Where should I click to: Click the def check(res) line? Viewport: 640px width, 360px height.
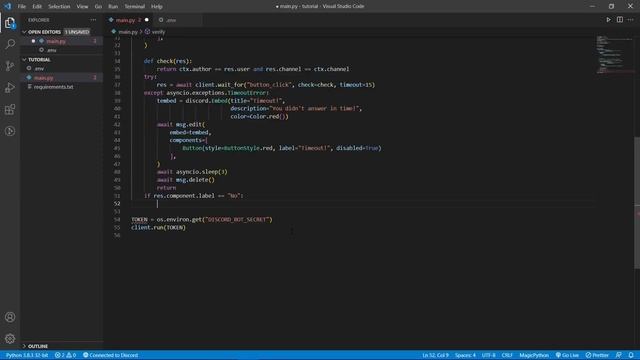[x=168, y=61]
